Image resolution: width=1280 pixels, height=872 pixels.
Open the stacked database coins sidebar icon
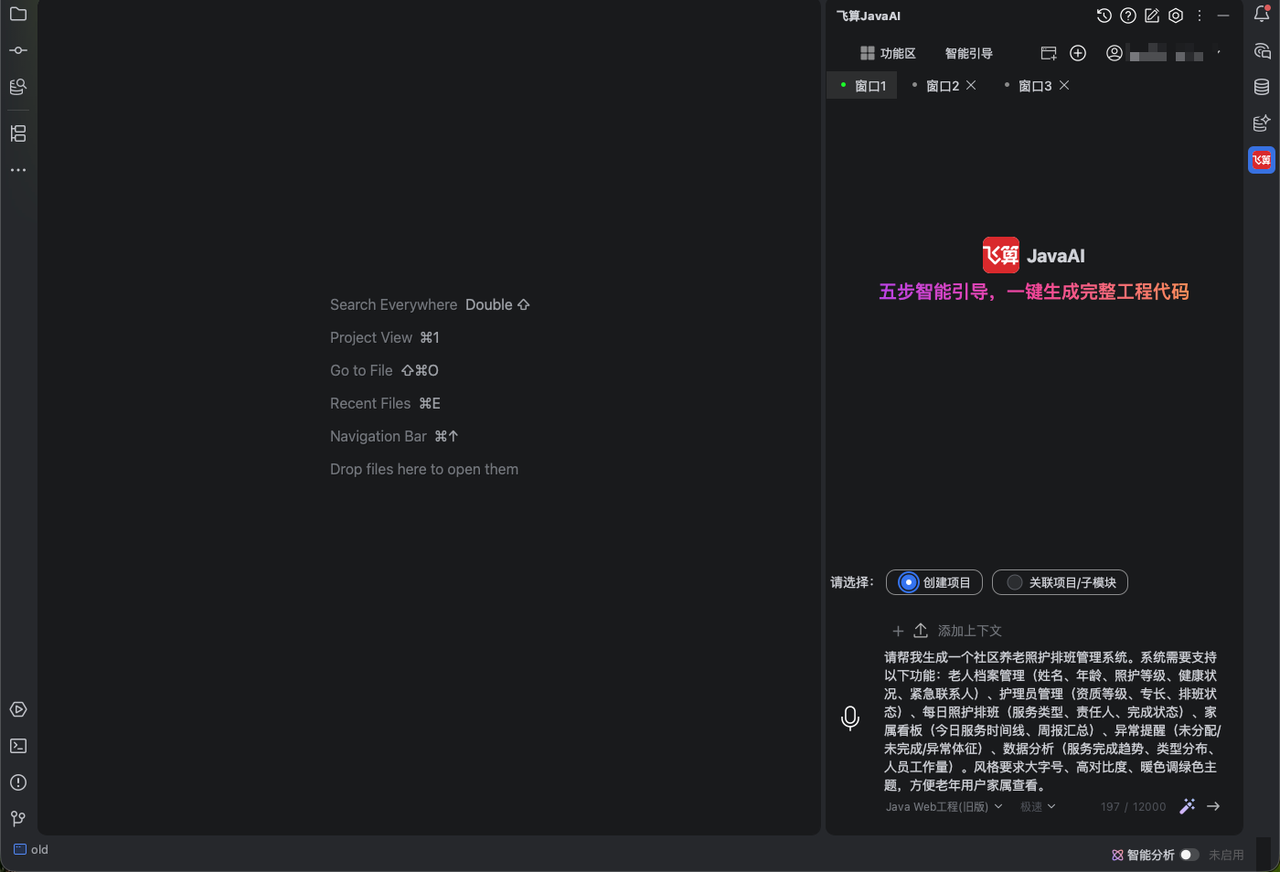click(18, 87)
